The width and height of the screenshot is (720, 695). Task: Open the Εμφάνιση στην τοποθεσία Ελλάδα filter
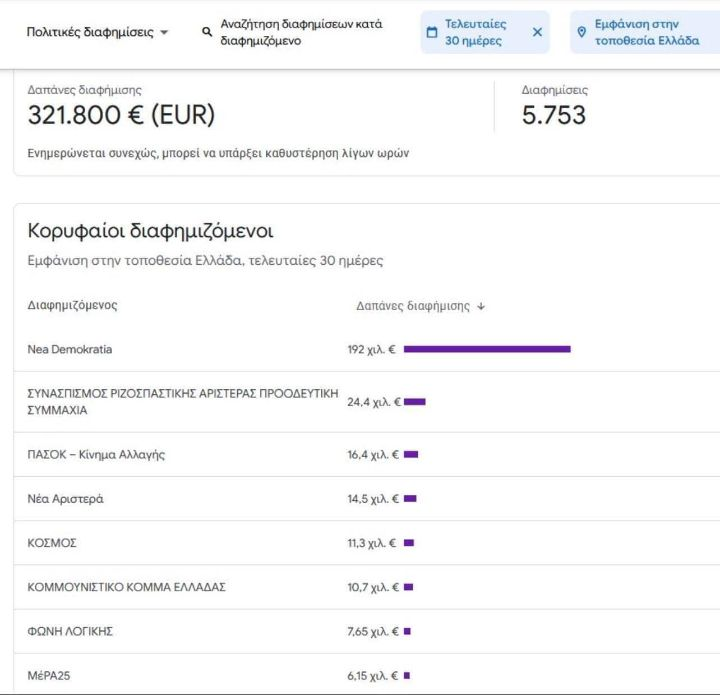pos(645,32)
